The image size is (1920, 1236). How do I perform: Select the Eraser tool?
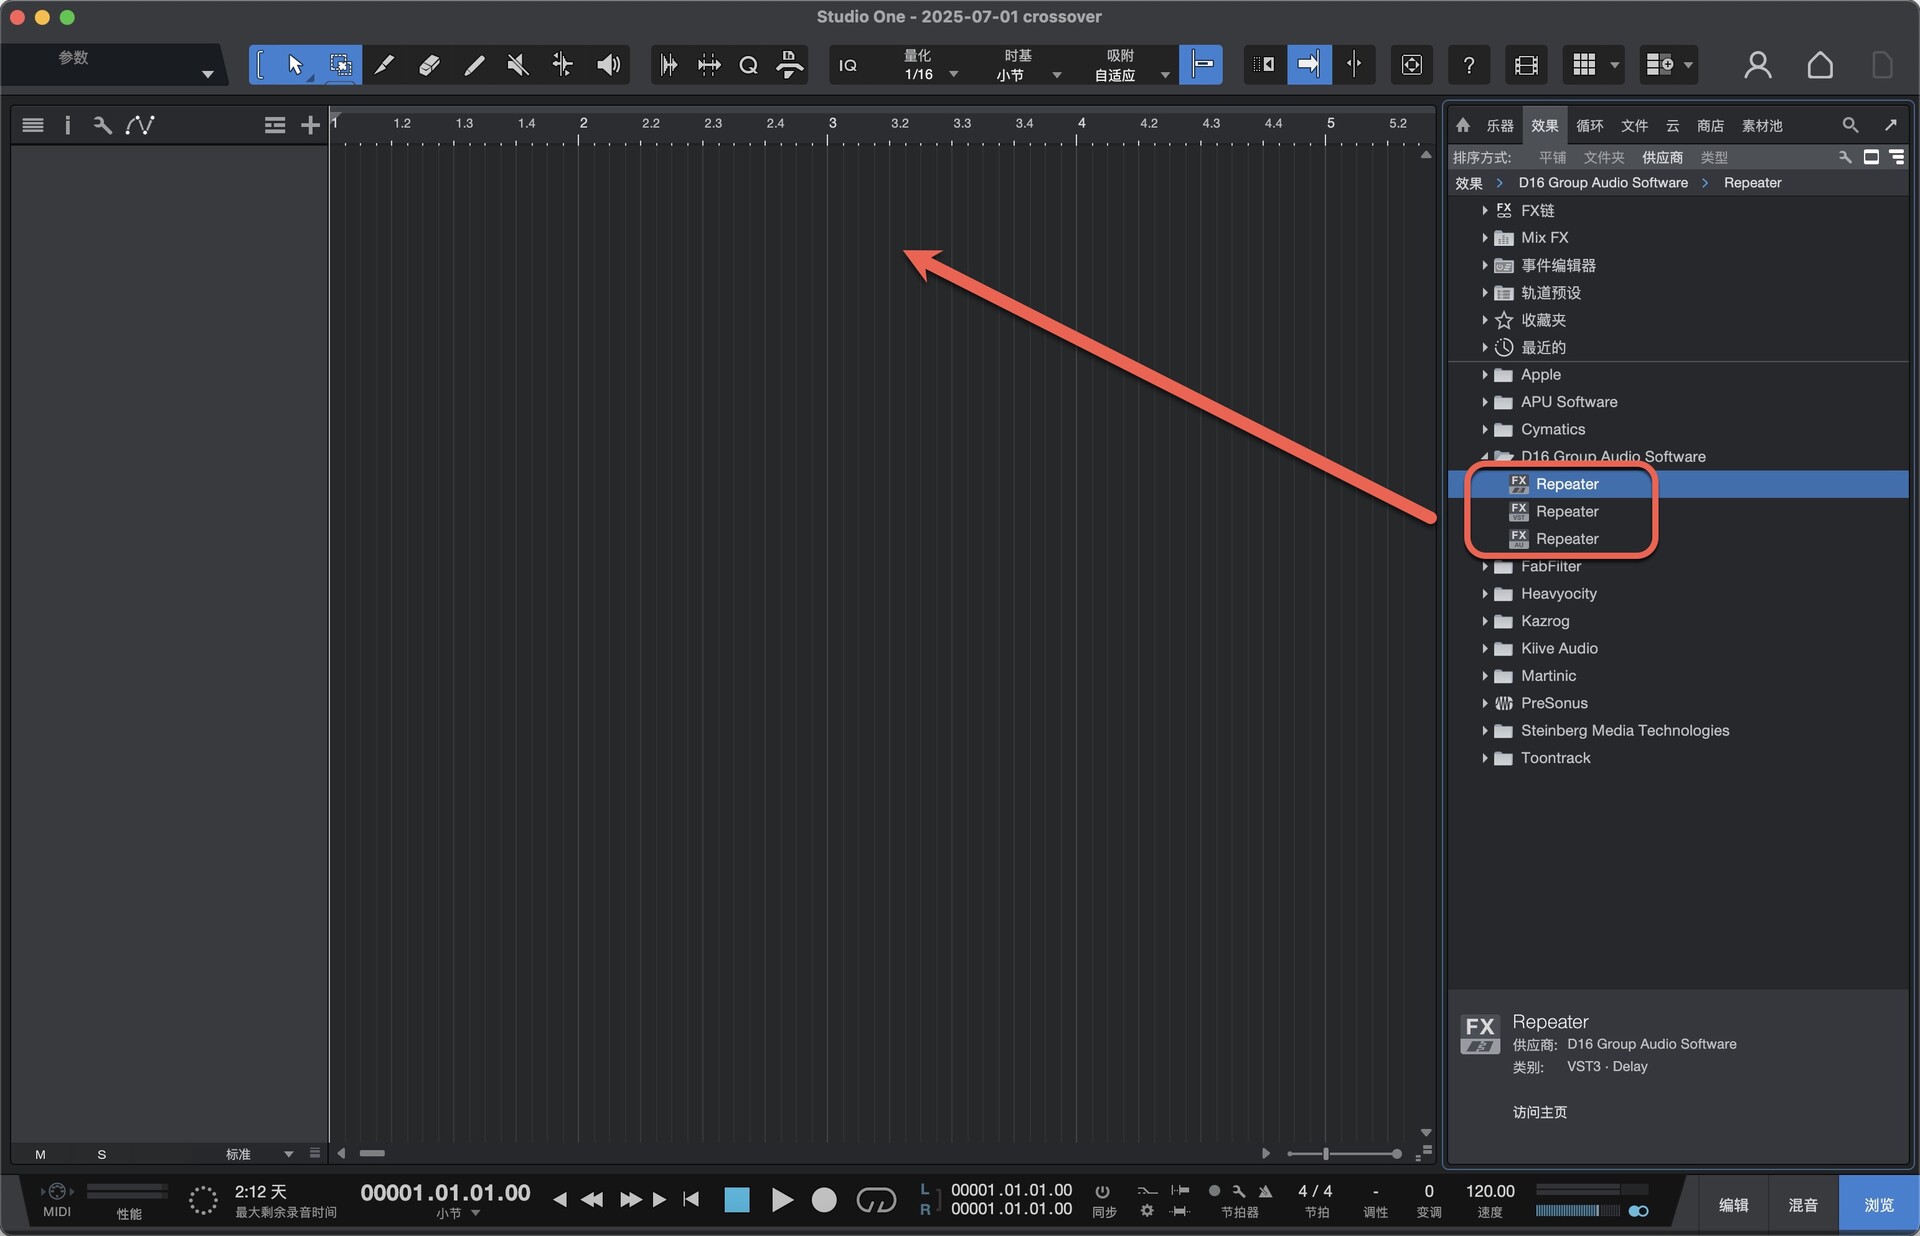pyautogui.click(x=429, y=65)
